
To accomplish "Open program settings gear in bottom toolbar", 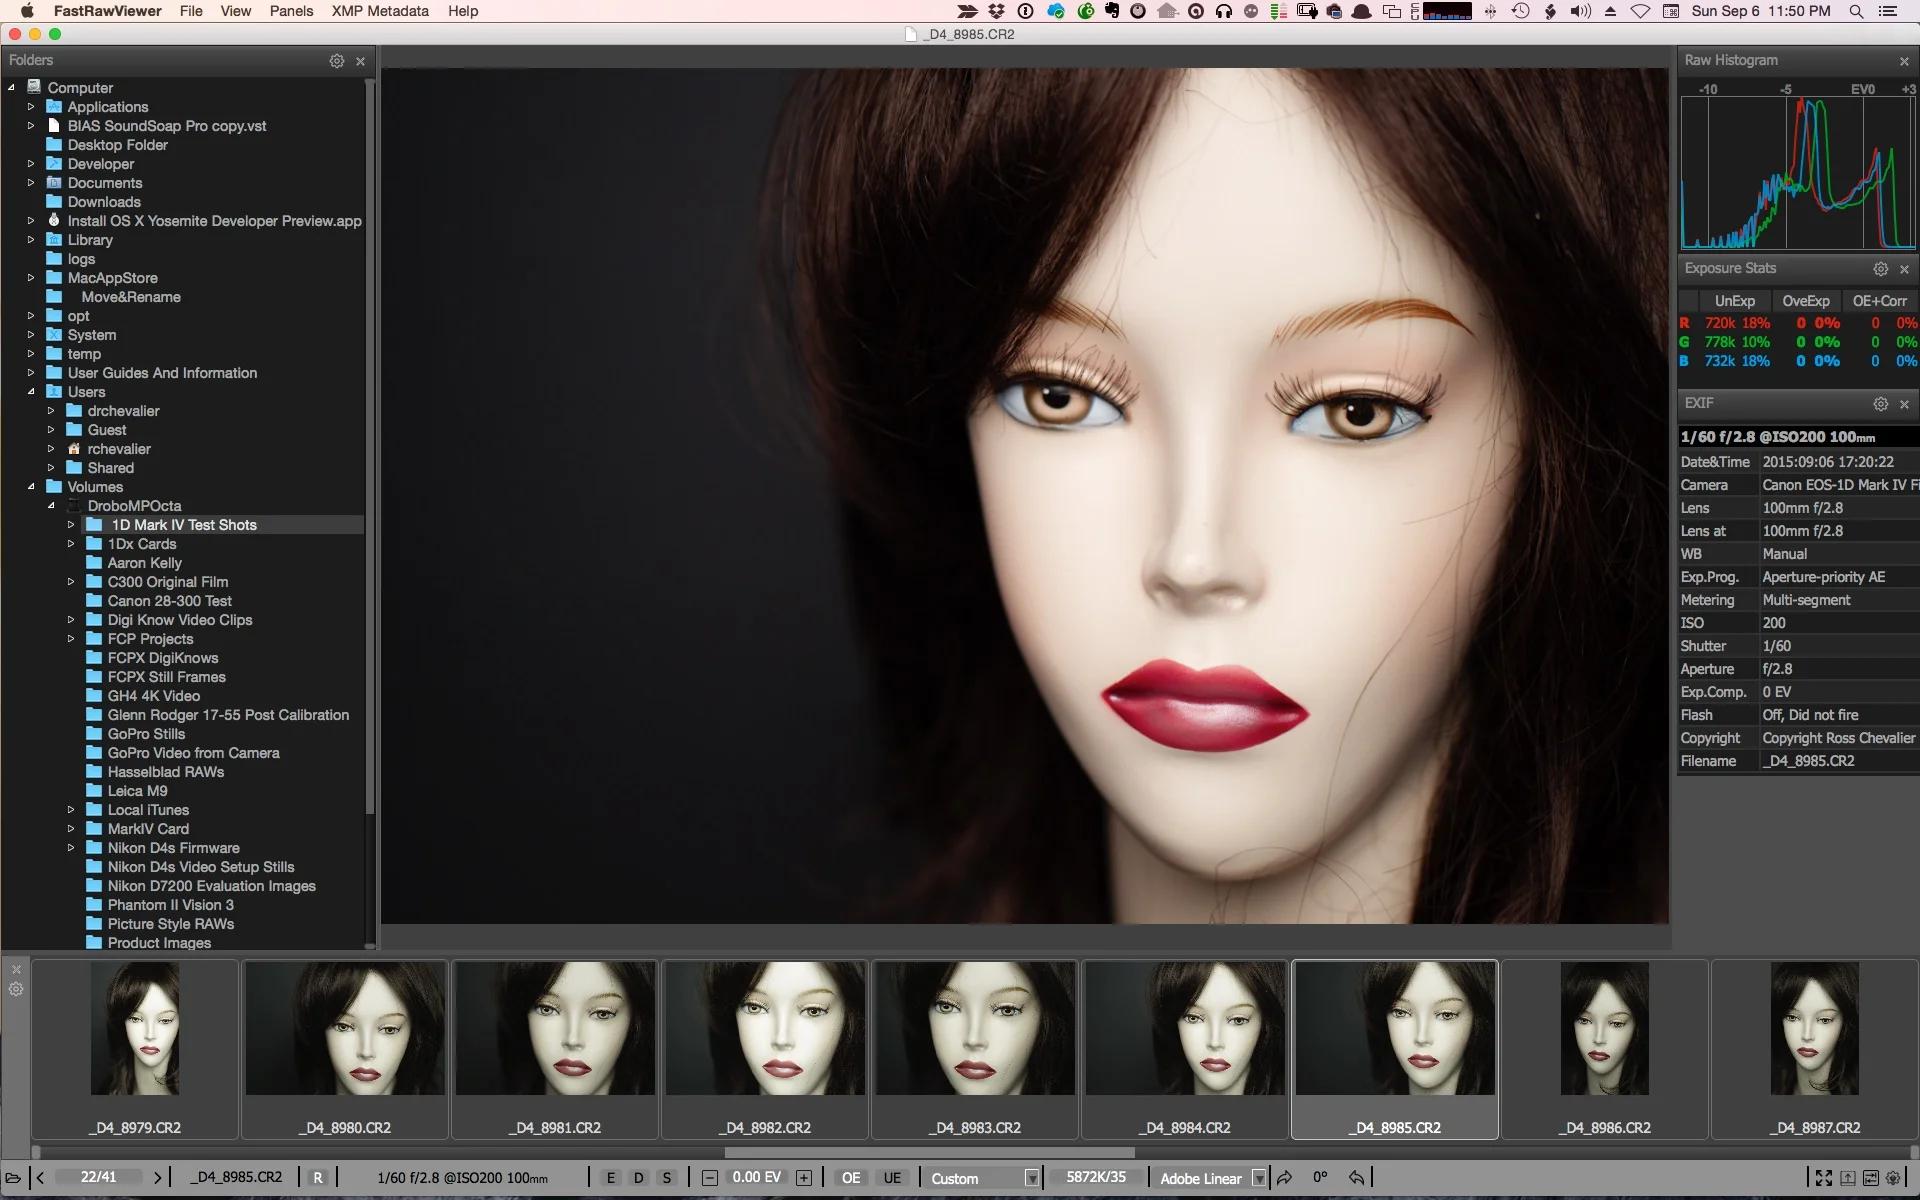I will pos(1893,1178).
